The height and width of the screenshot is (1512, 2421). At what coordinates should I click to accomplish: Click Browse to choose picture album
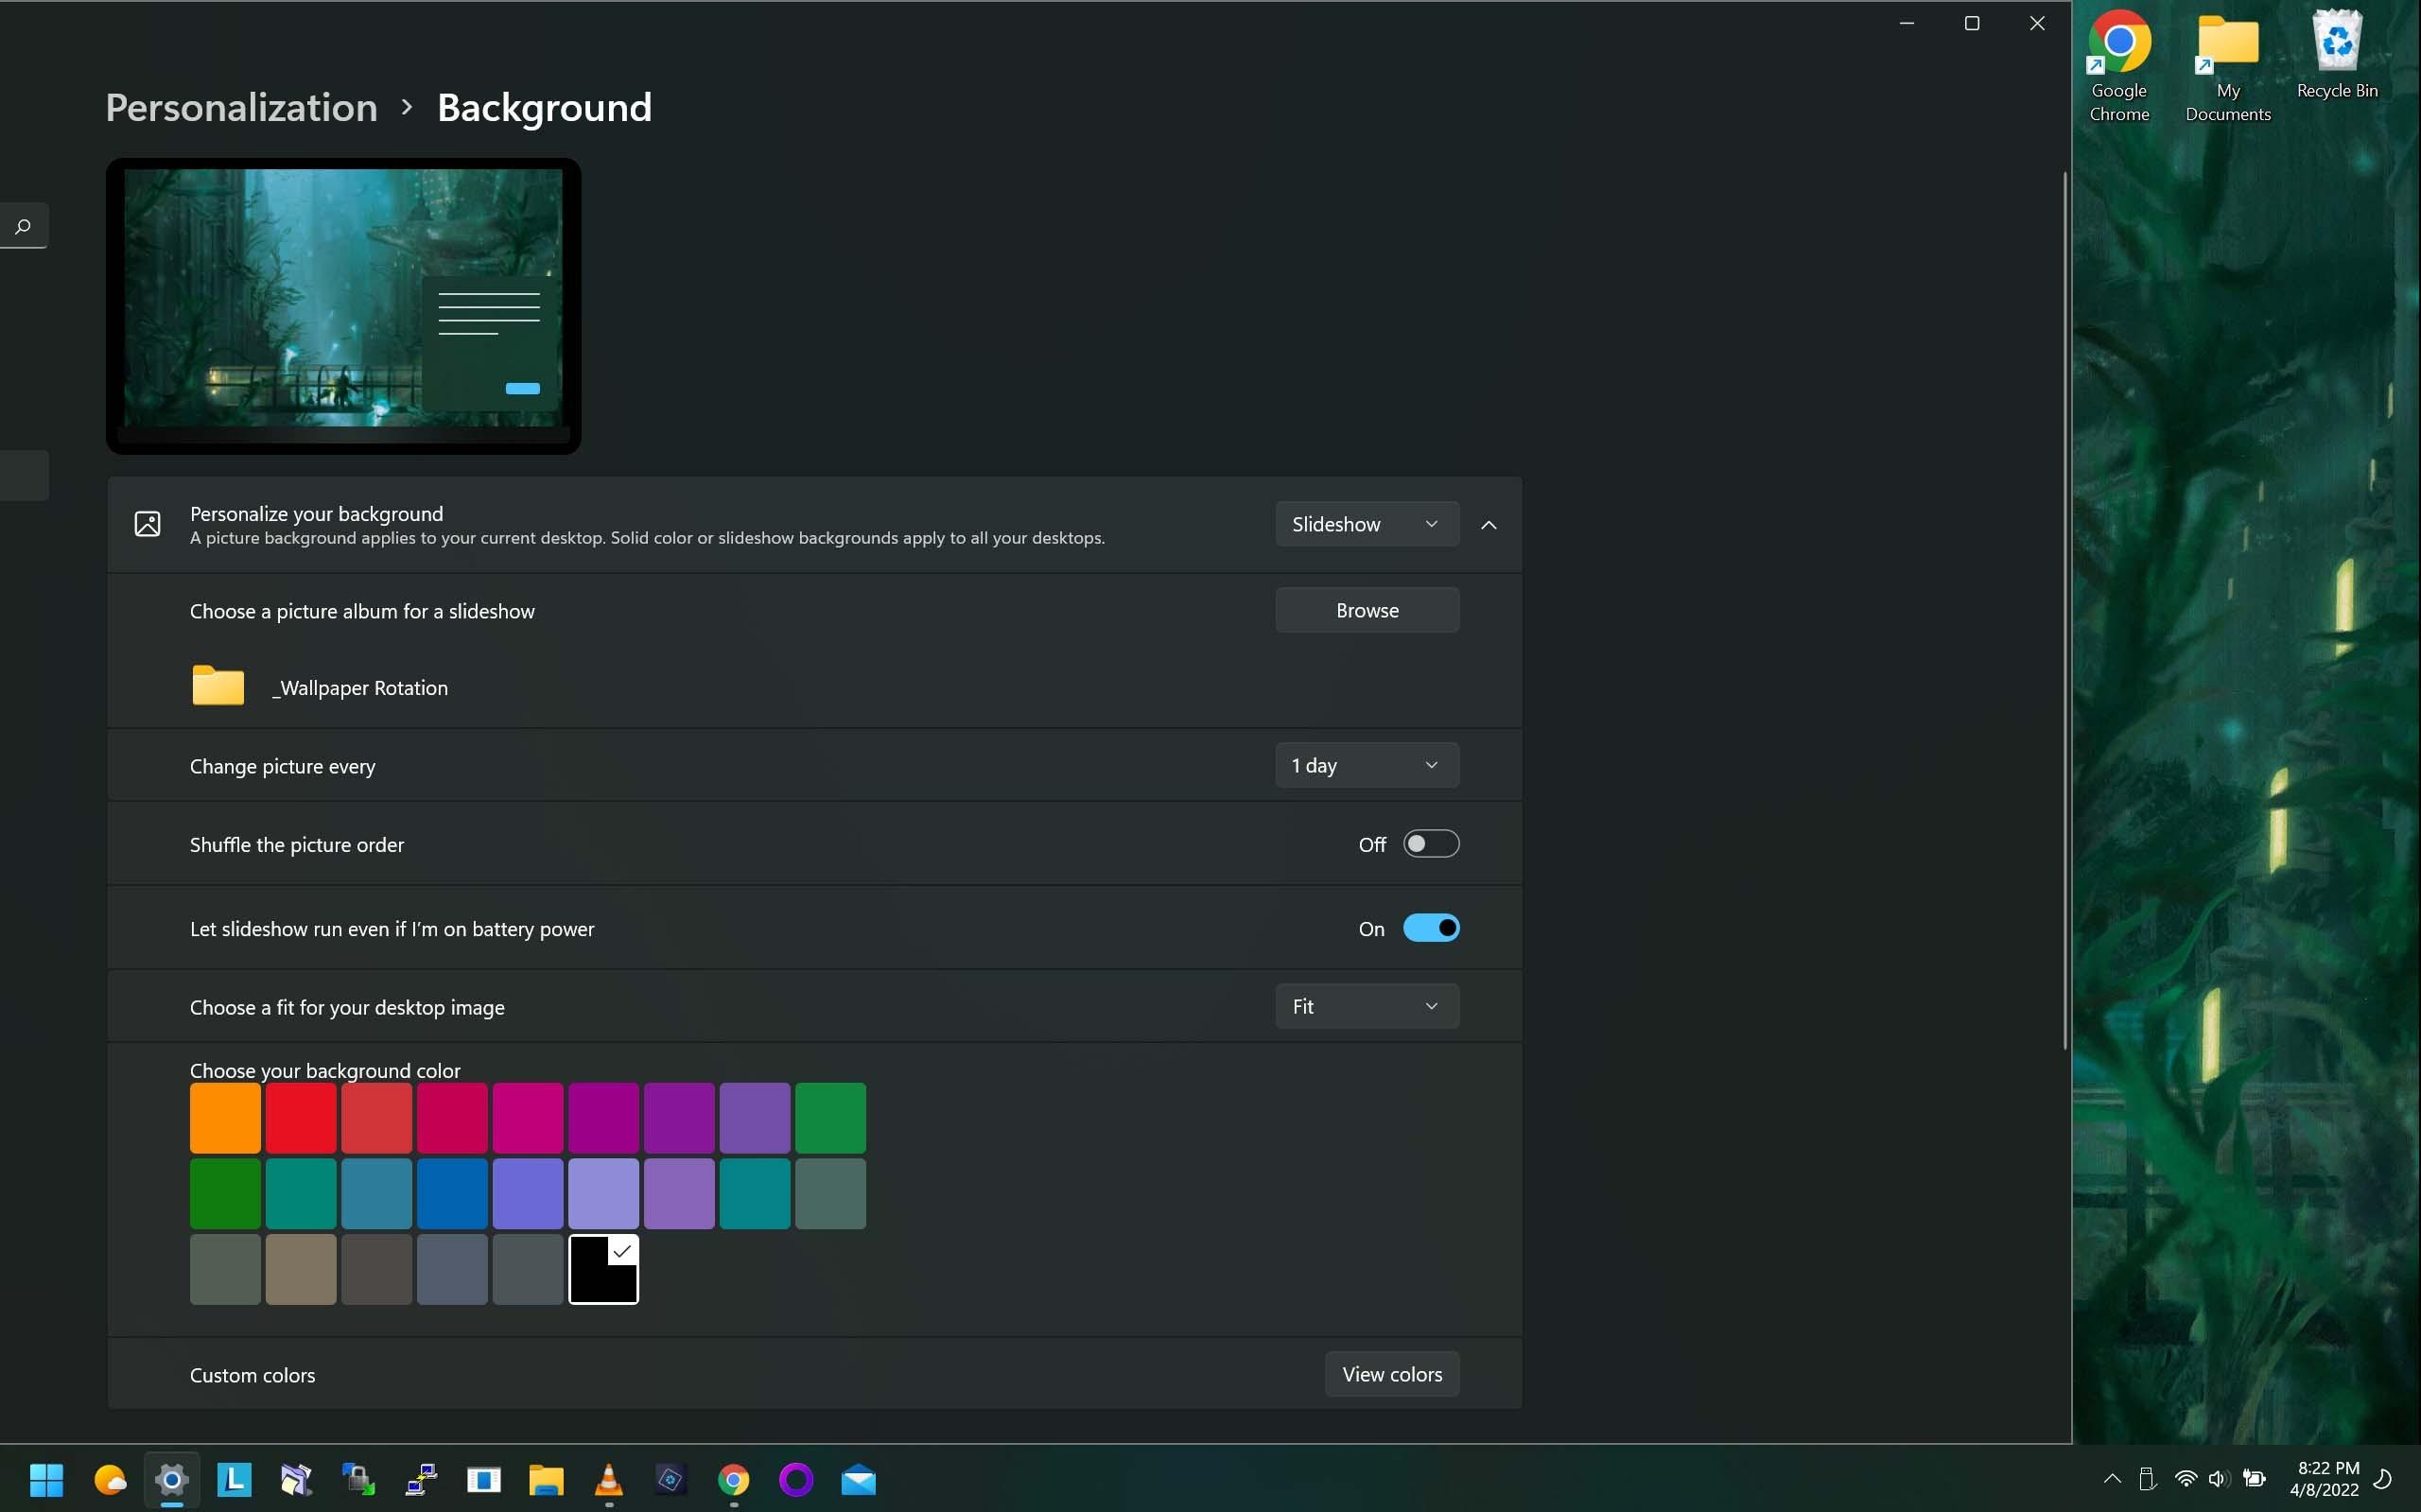coord(1367,610)
